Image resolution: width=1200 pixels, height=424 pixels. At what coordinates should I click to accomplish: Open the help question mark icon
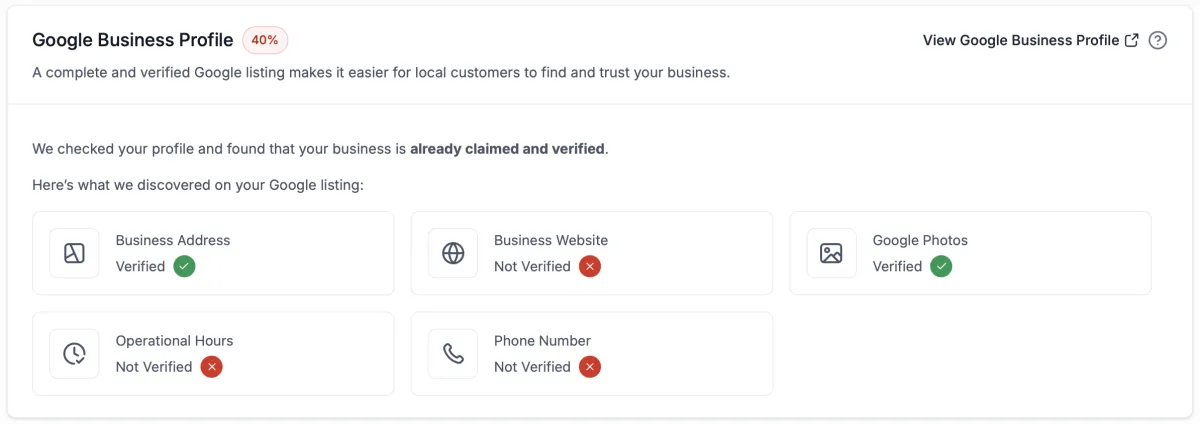1158,41
